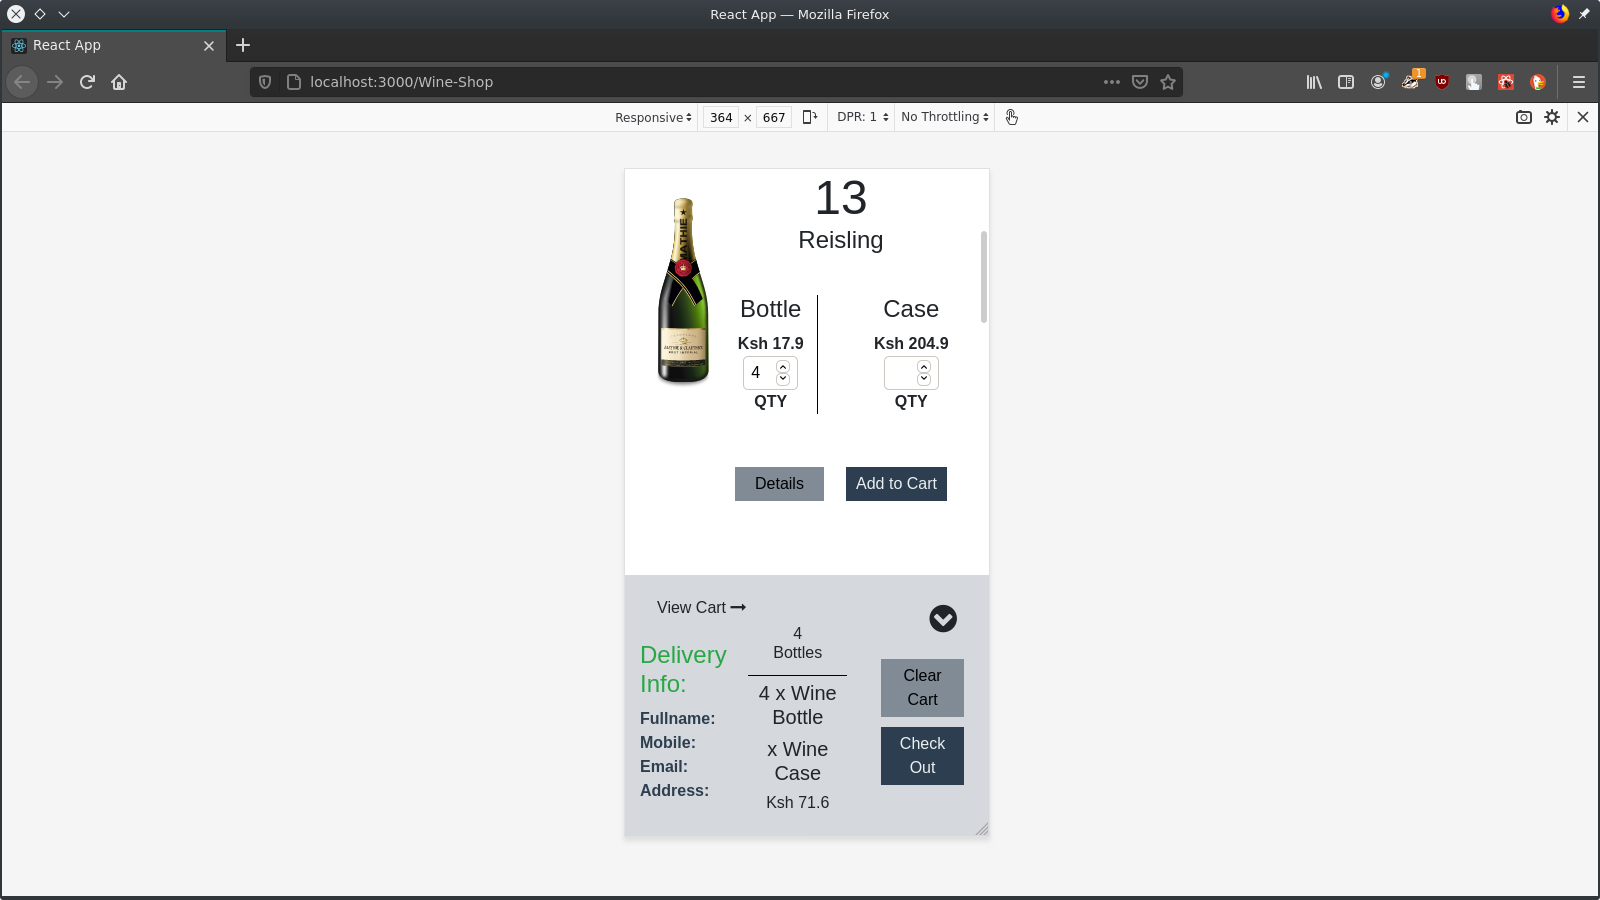Open the Firefox Library icon
The image size is (1600, 900).
[x=1313, y=82]
